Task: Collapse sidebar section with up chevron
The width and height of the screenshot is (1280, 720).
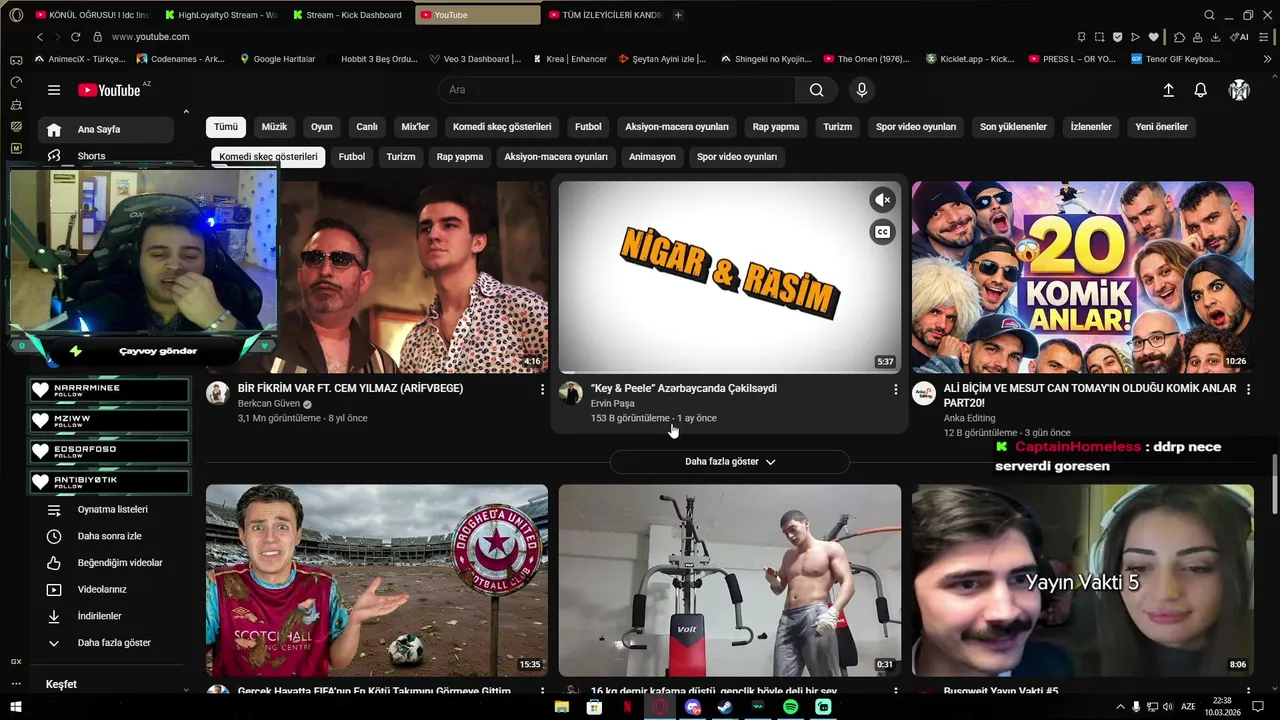Action: coord(186,112)
